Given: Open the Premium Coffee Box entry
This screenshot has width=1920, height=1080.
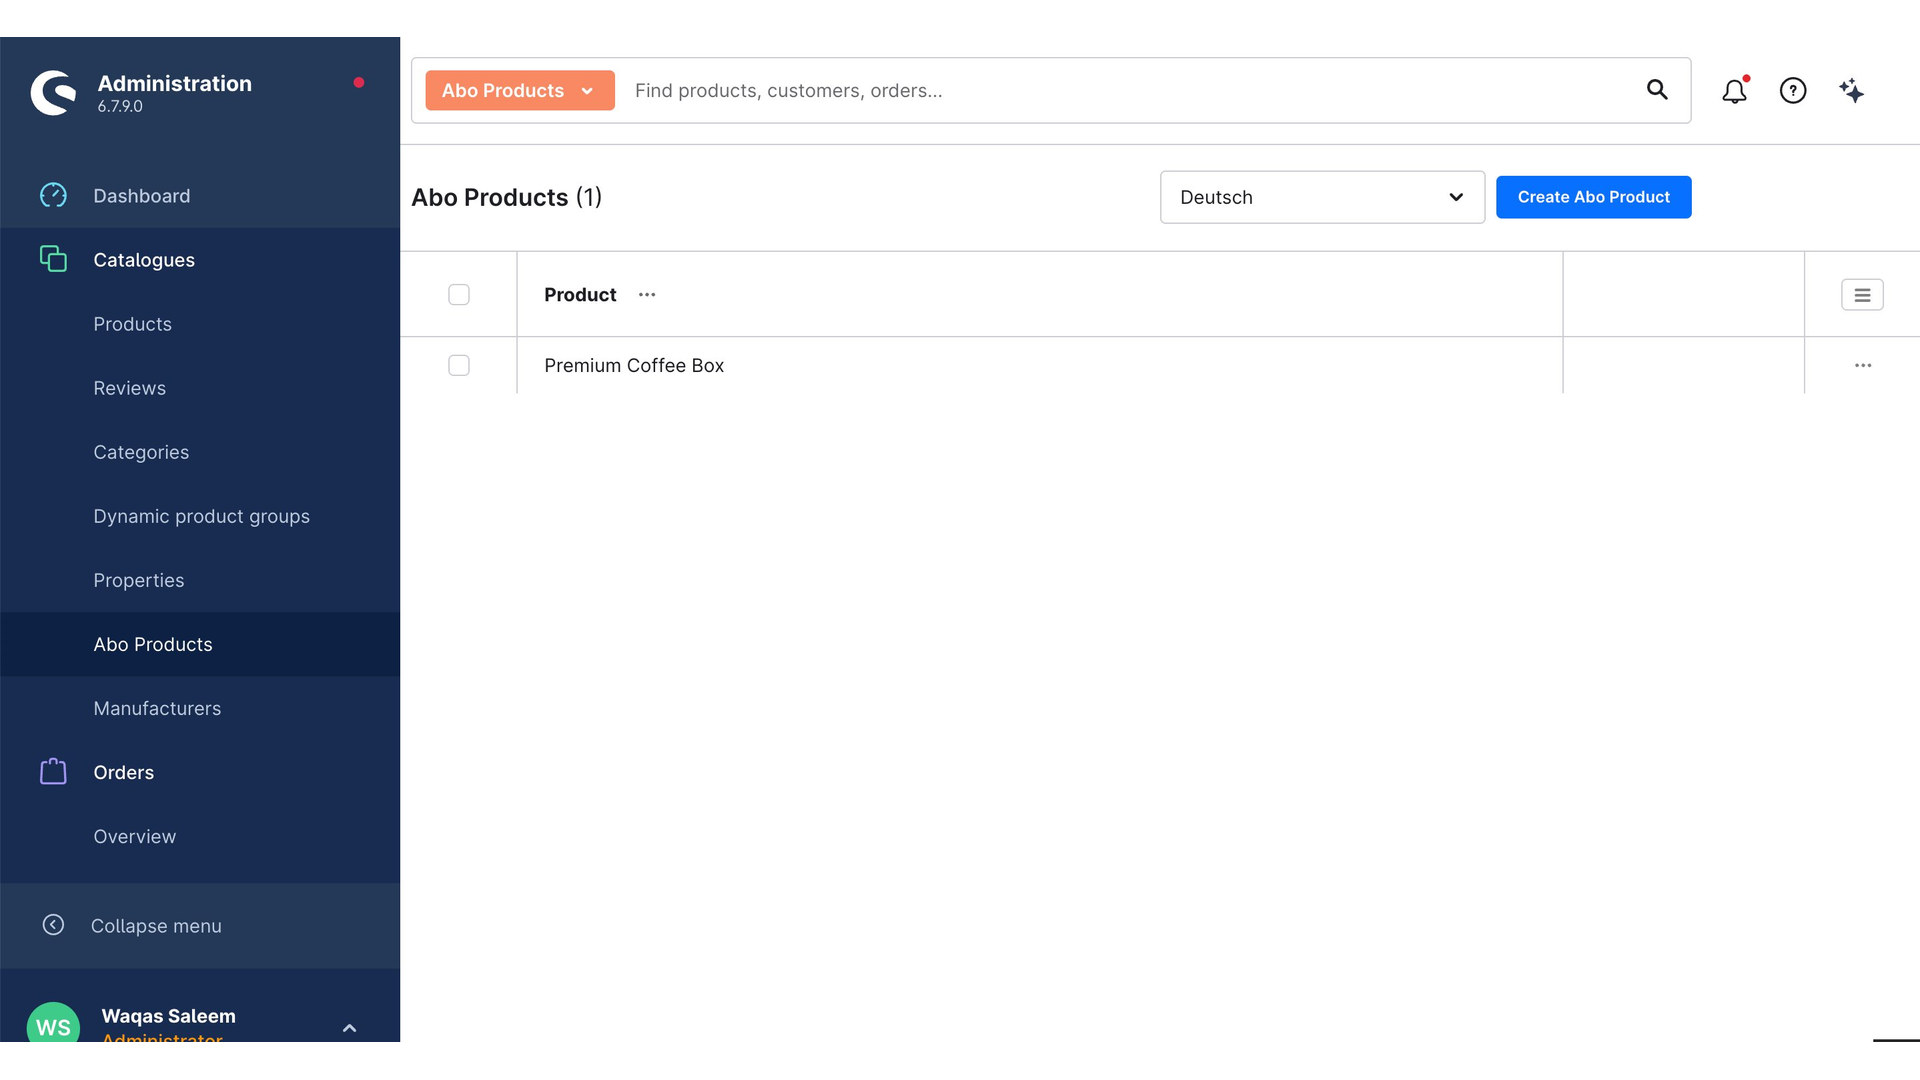Looking at the screenshot, I should [634, 366].
